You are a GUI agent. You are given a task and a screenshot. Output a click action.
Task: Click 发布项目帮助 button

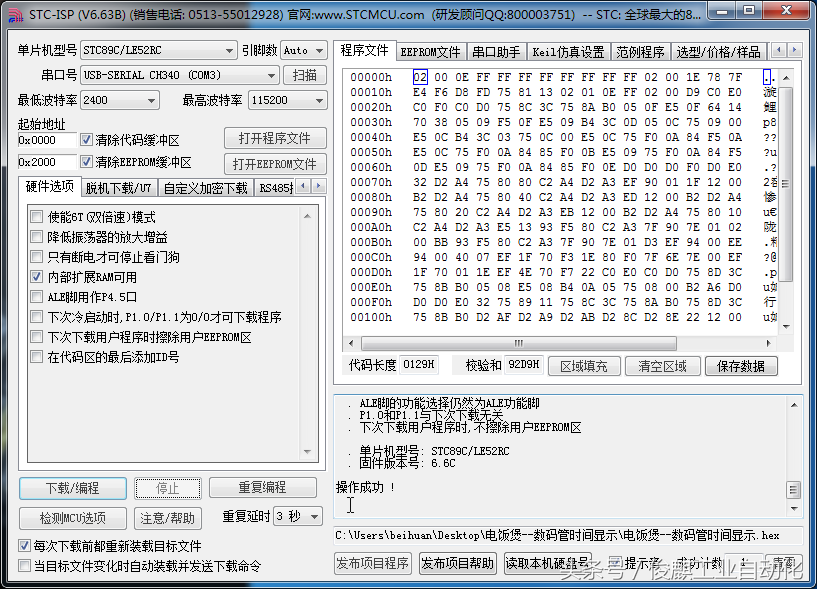457,563
